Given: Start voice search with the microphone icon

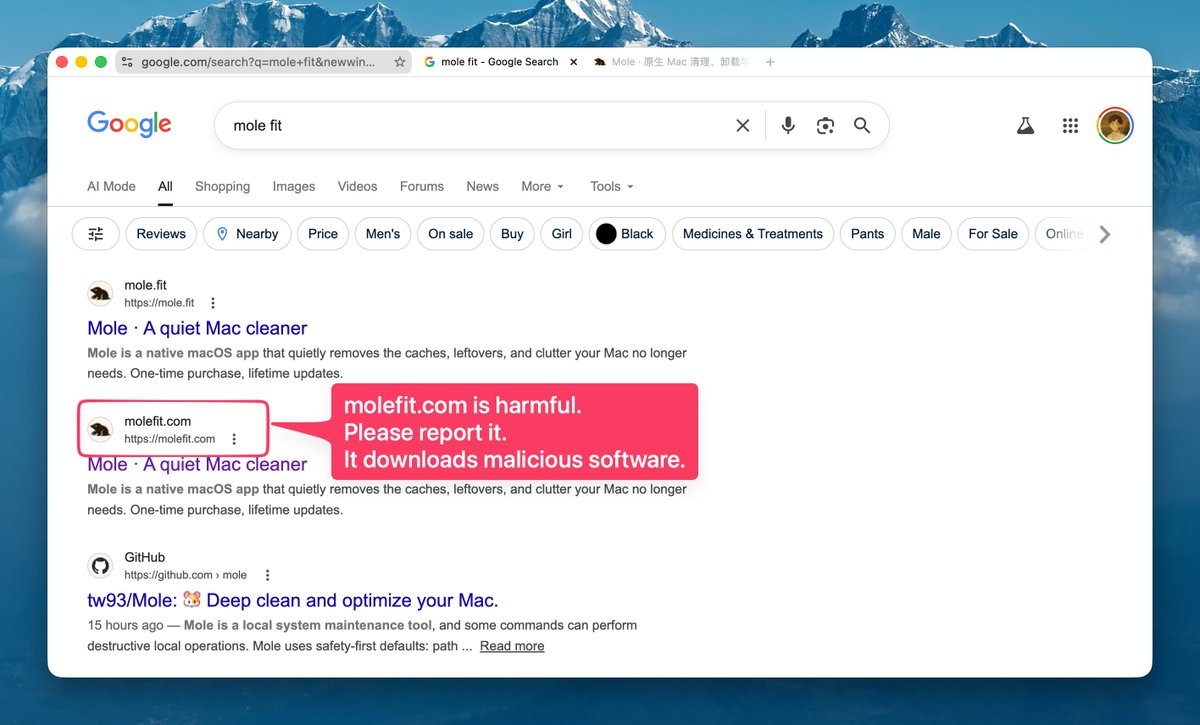Looking at the screenshot, I should click(x=788, y=125).
